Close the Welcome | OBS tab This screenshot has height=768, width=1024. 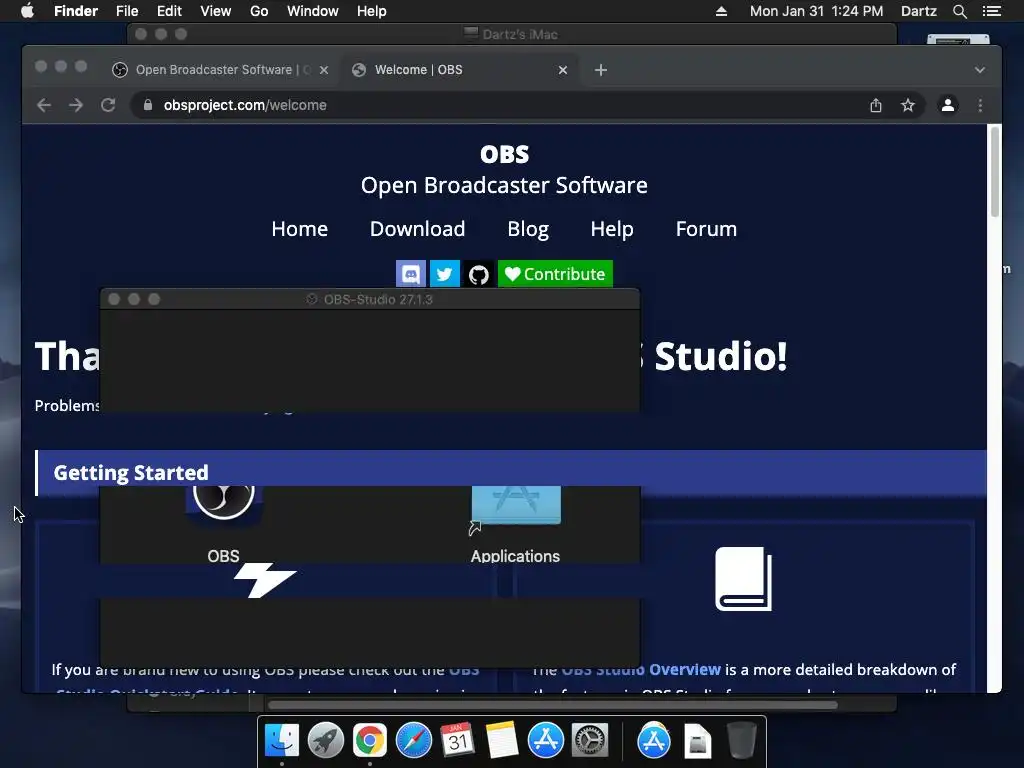(x=563, y=70)
